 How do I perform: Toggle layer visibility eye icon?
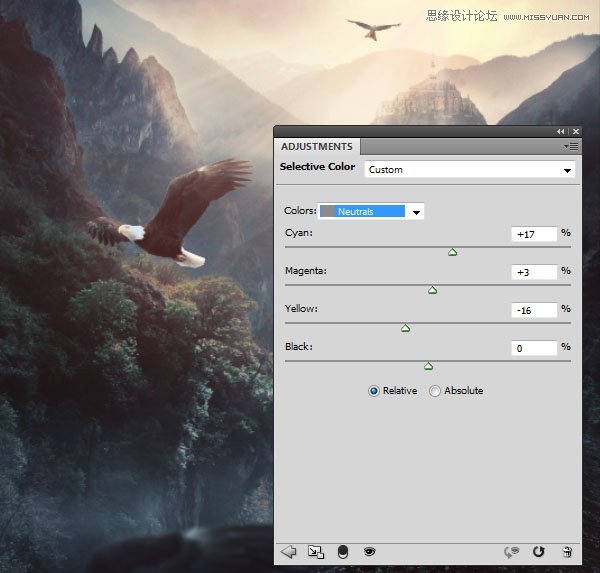(370, 552)
